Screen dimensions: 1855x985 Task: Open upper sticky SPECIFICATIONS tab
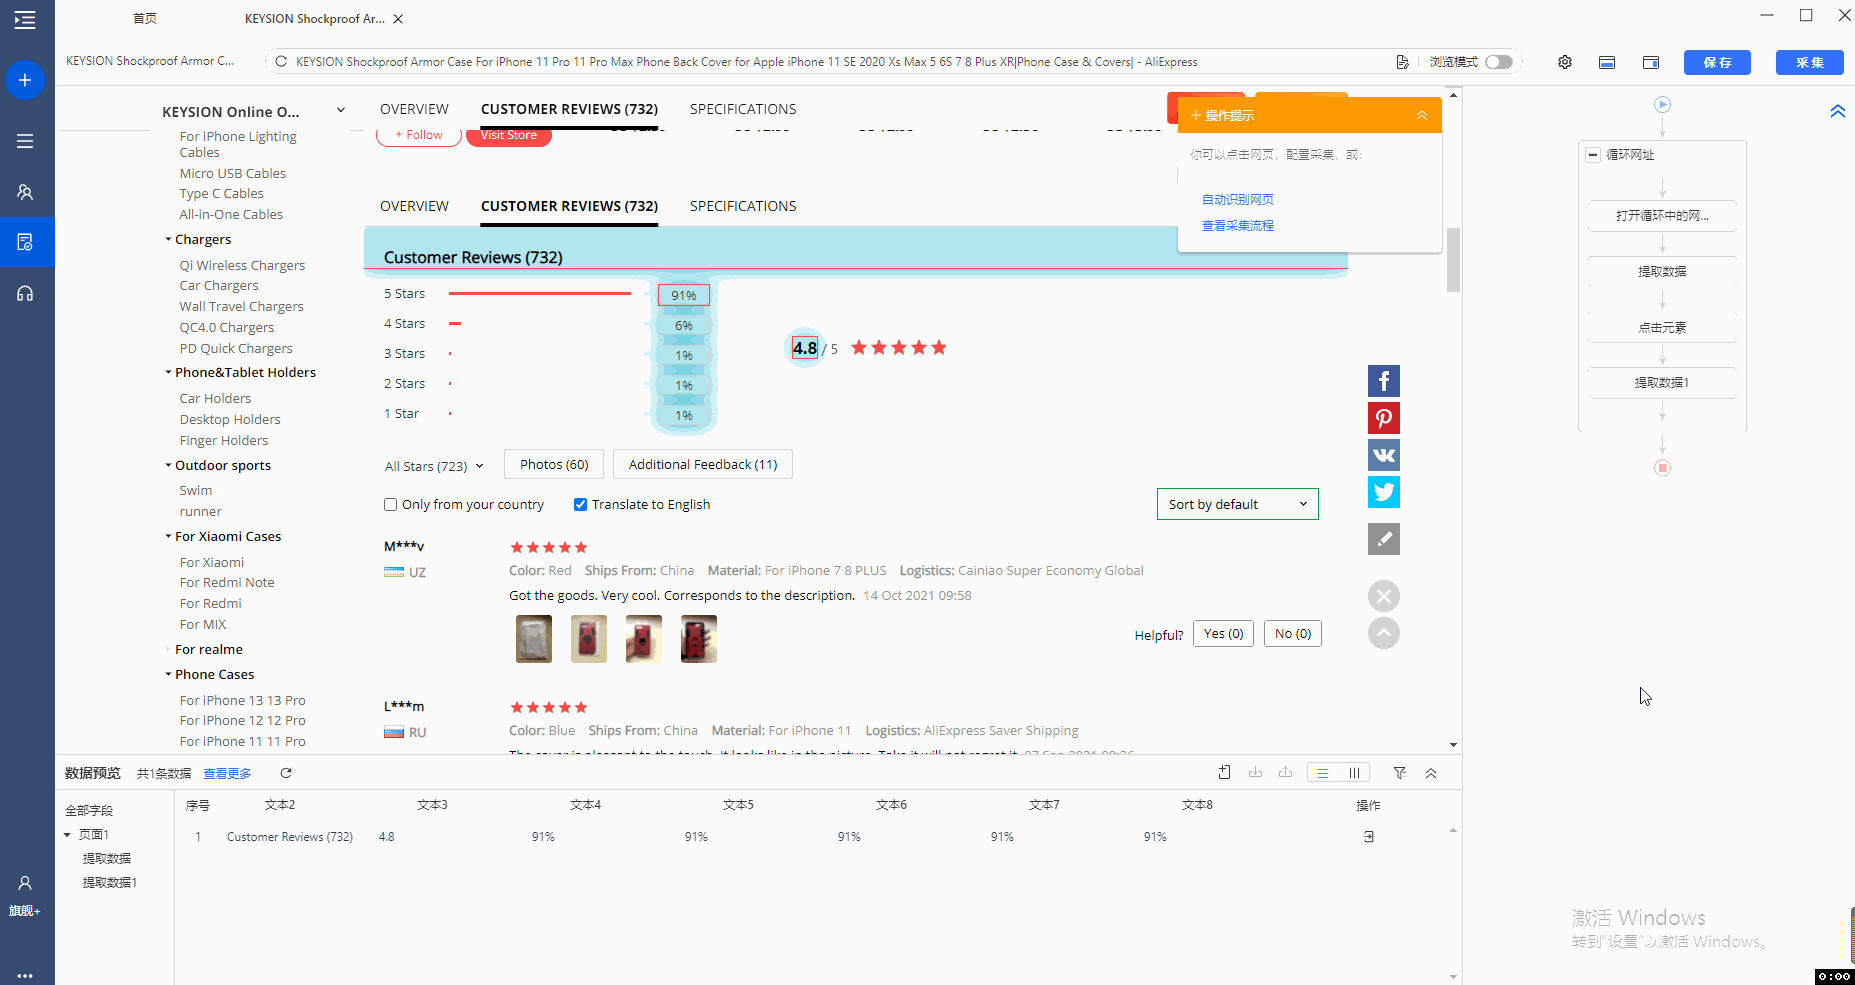[743, 109]
